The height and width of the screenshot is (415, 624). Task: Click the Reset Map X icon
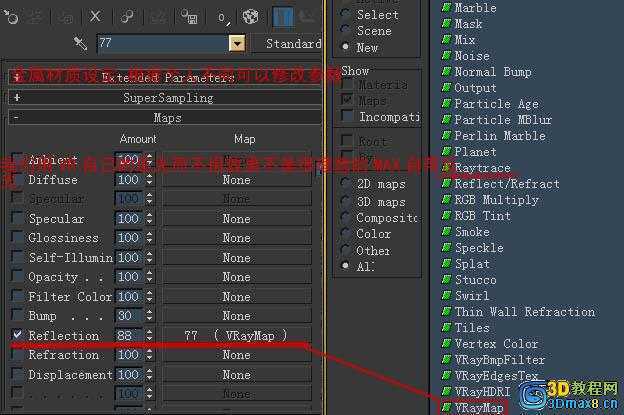95,16
